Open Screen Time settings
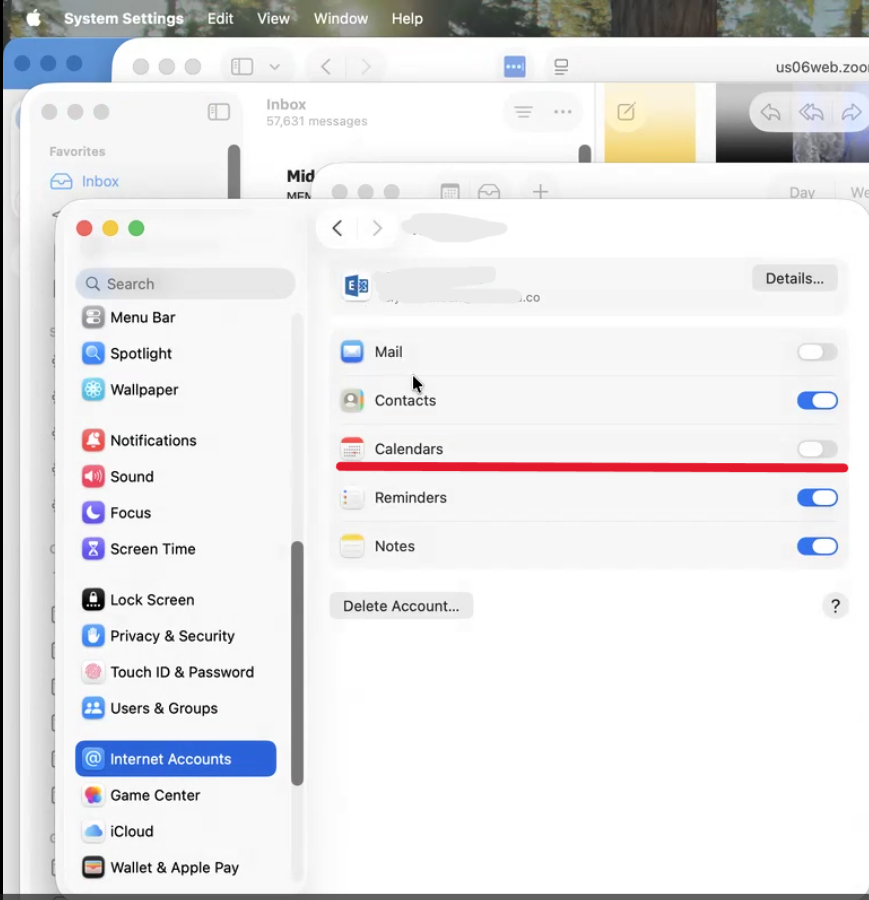This screenshot has height=900, width=869. 176,549
